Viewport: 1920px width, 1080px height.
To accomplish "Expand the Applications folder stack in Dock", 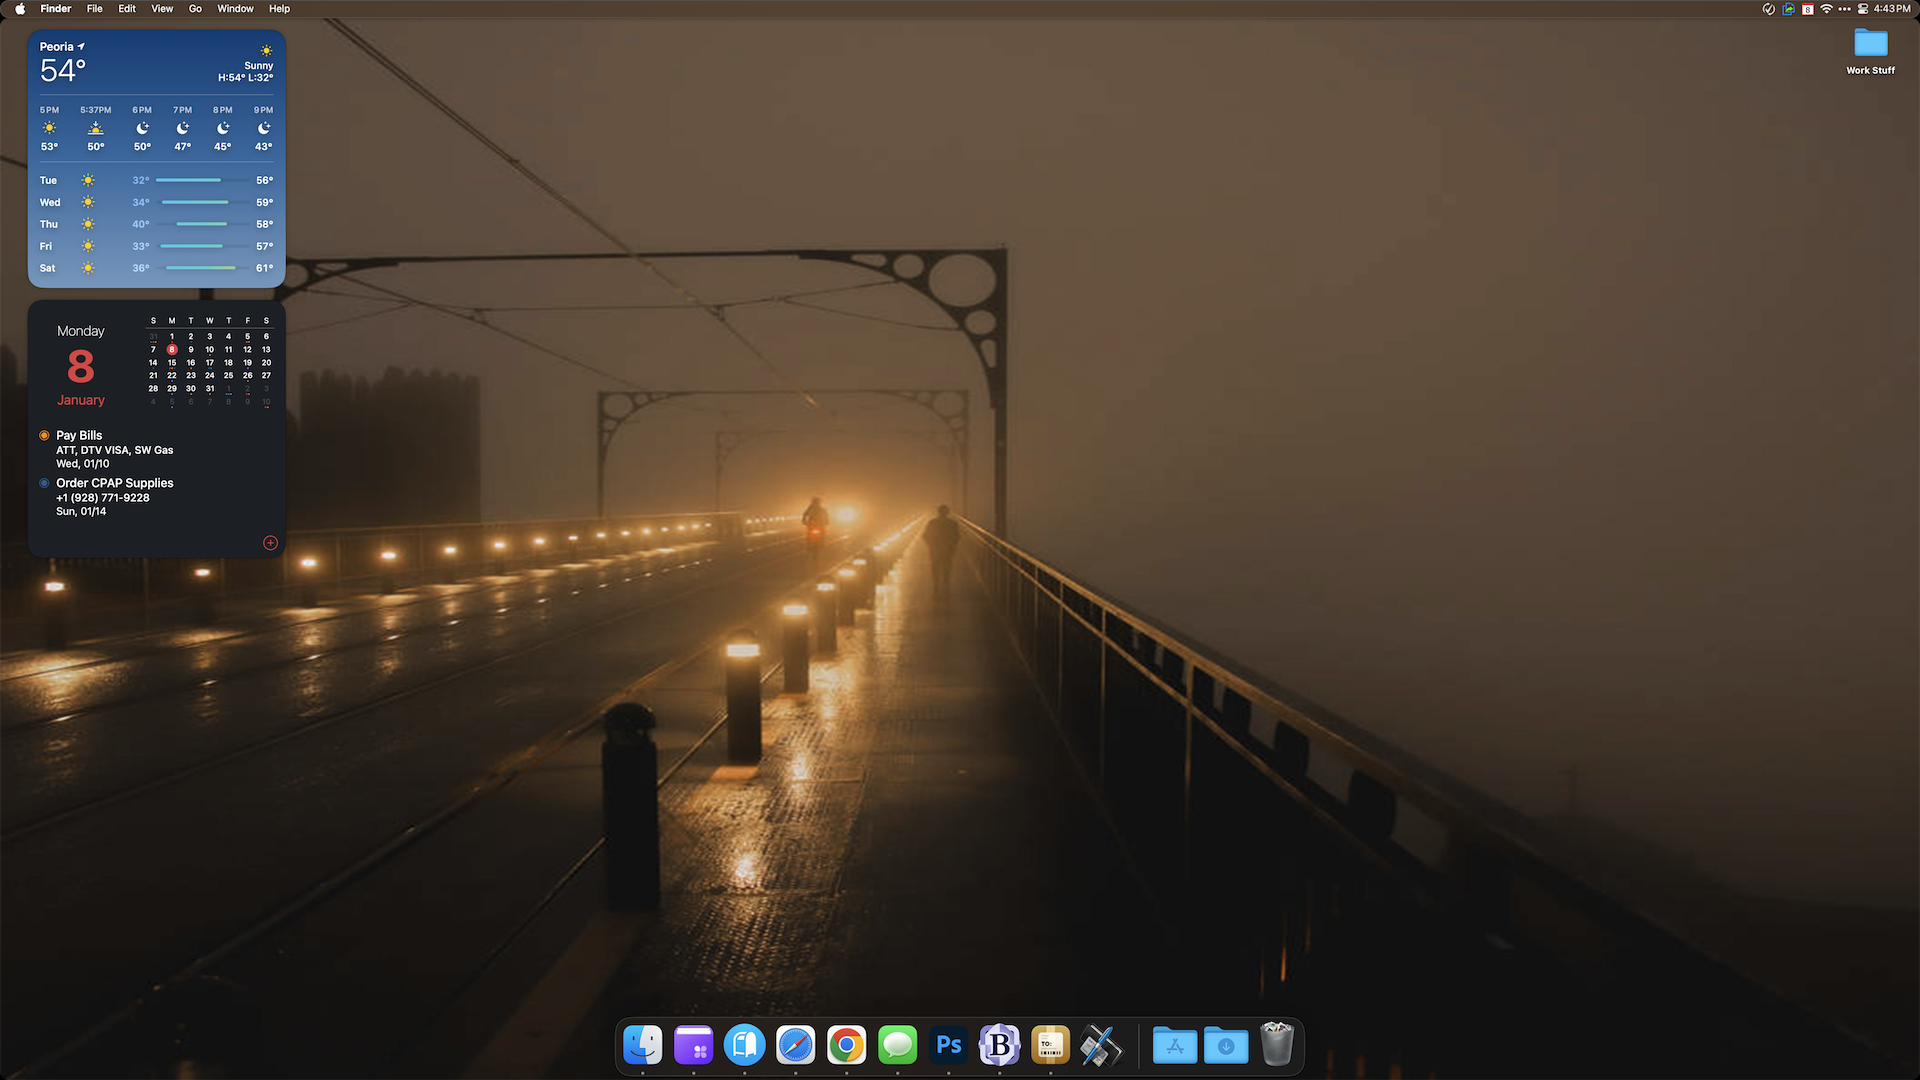I will pyautogui.click(x=1175, y=1046).
